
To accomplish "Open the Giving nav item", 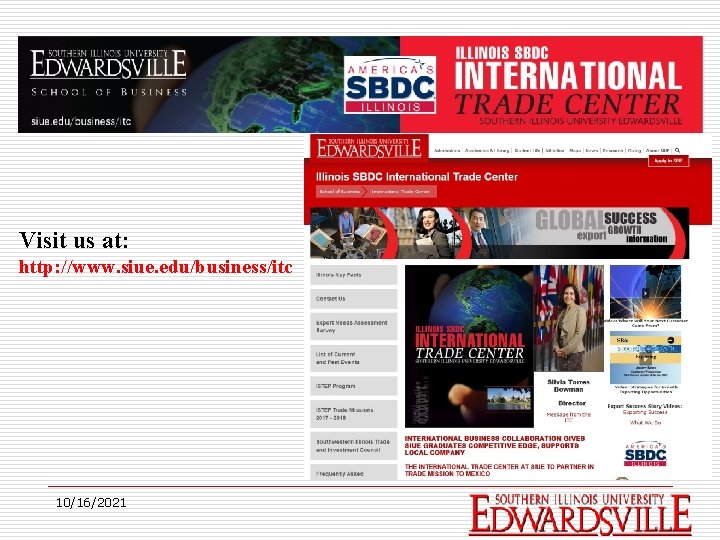I will point(634,151).
